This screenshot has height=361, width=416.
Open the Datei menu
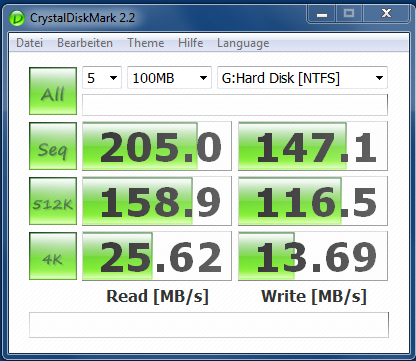coord(29,43)
